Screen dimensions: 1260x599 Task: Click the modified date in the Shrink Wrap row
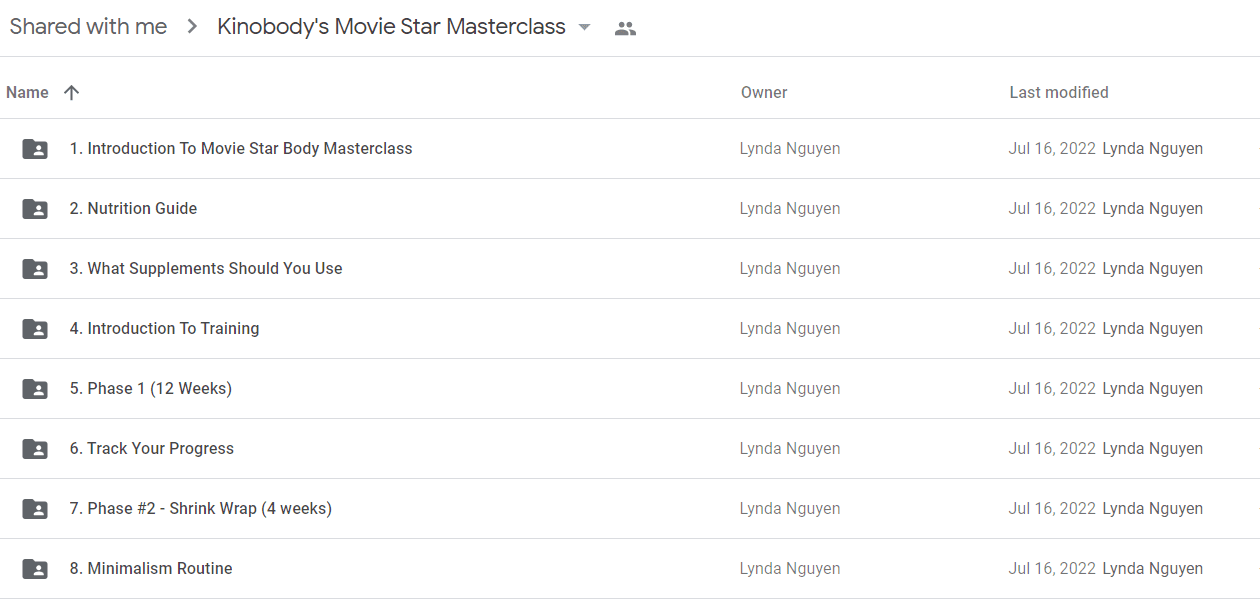pyautogui.click(x=1052, y=509)
